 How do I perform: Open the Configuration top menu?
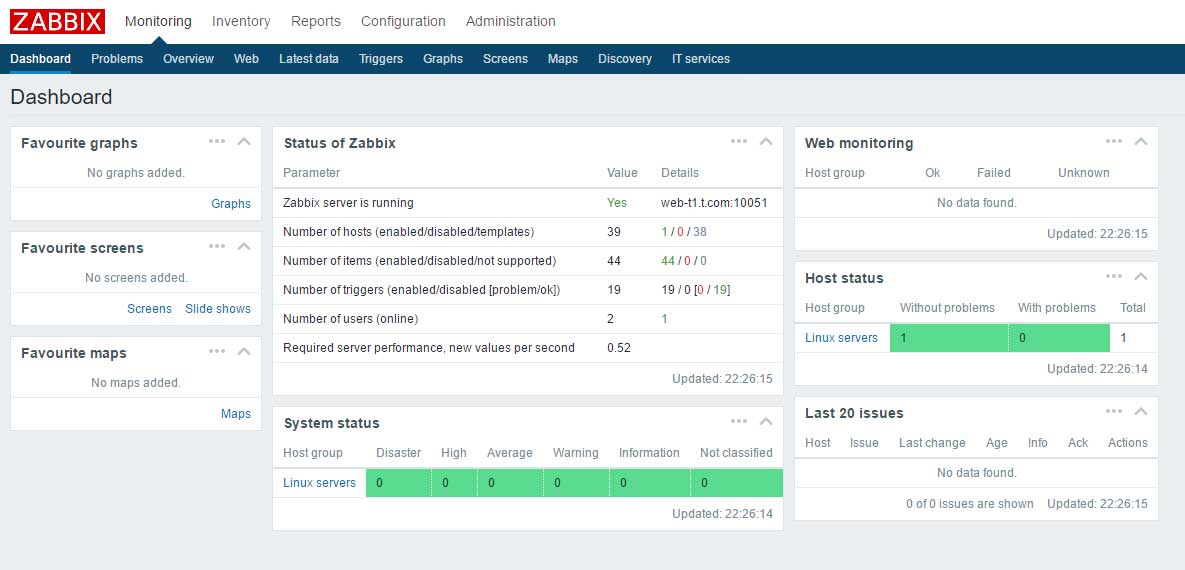coord(403,21)
